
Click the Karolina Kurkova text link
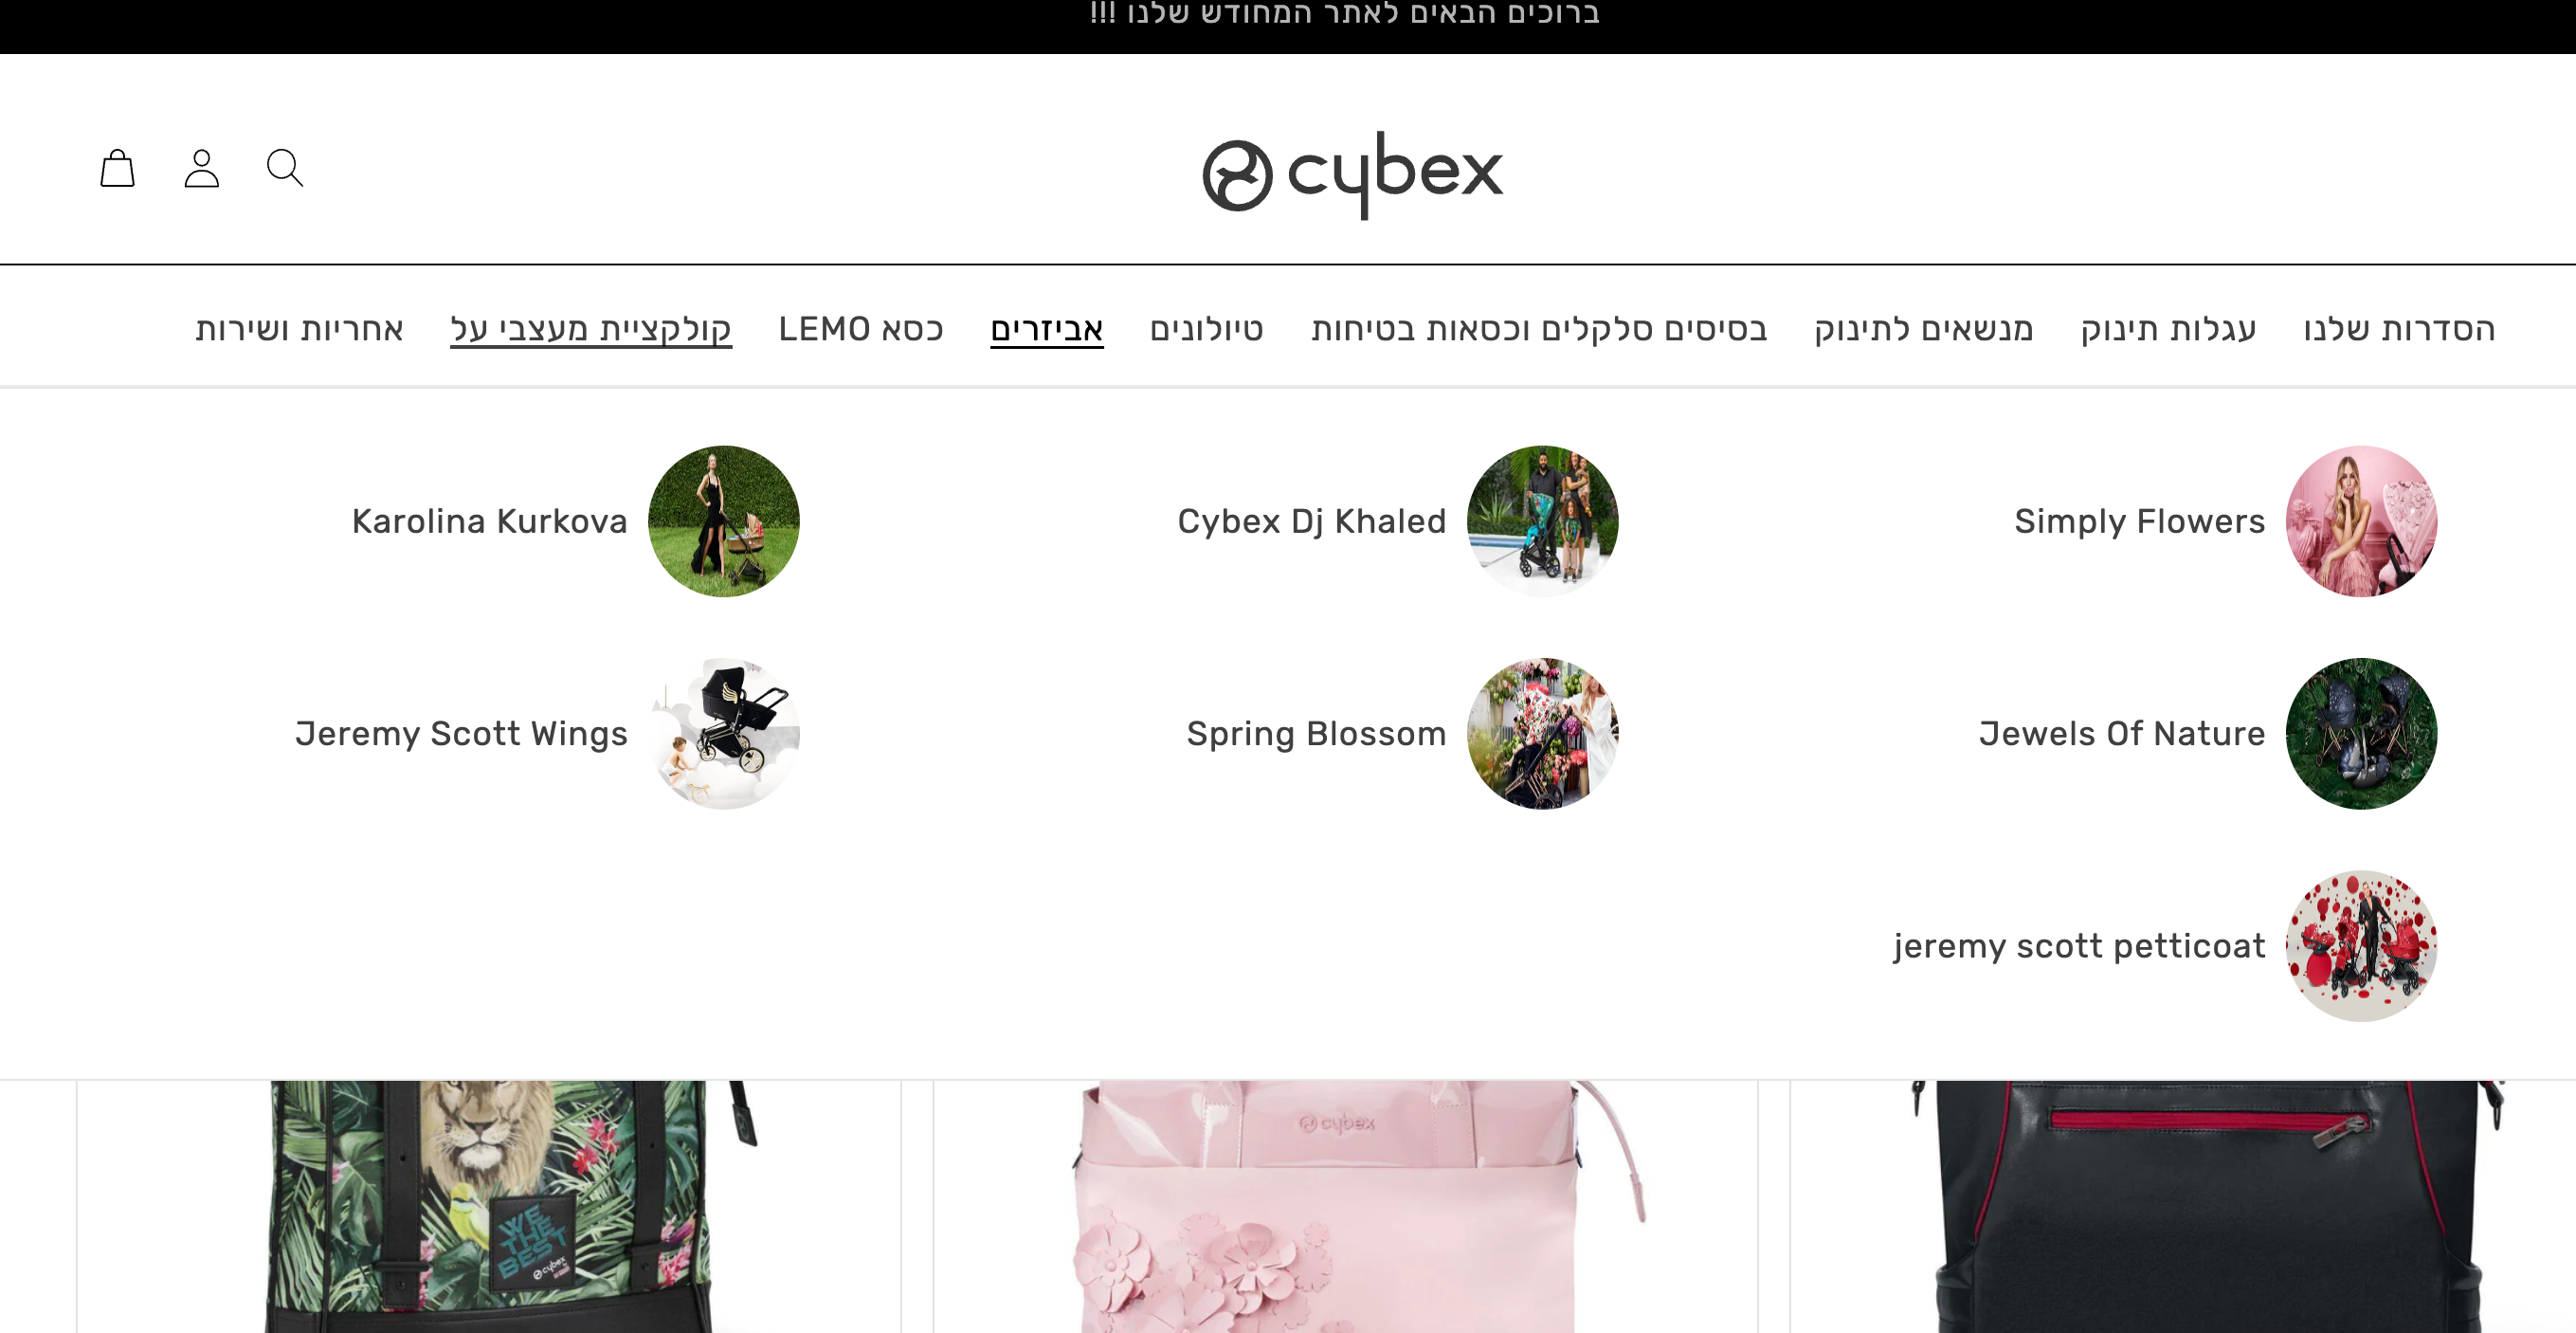[490, 521]
